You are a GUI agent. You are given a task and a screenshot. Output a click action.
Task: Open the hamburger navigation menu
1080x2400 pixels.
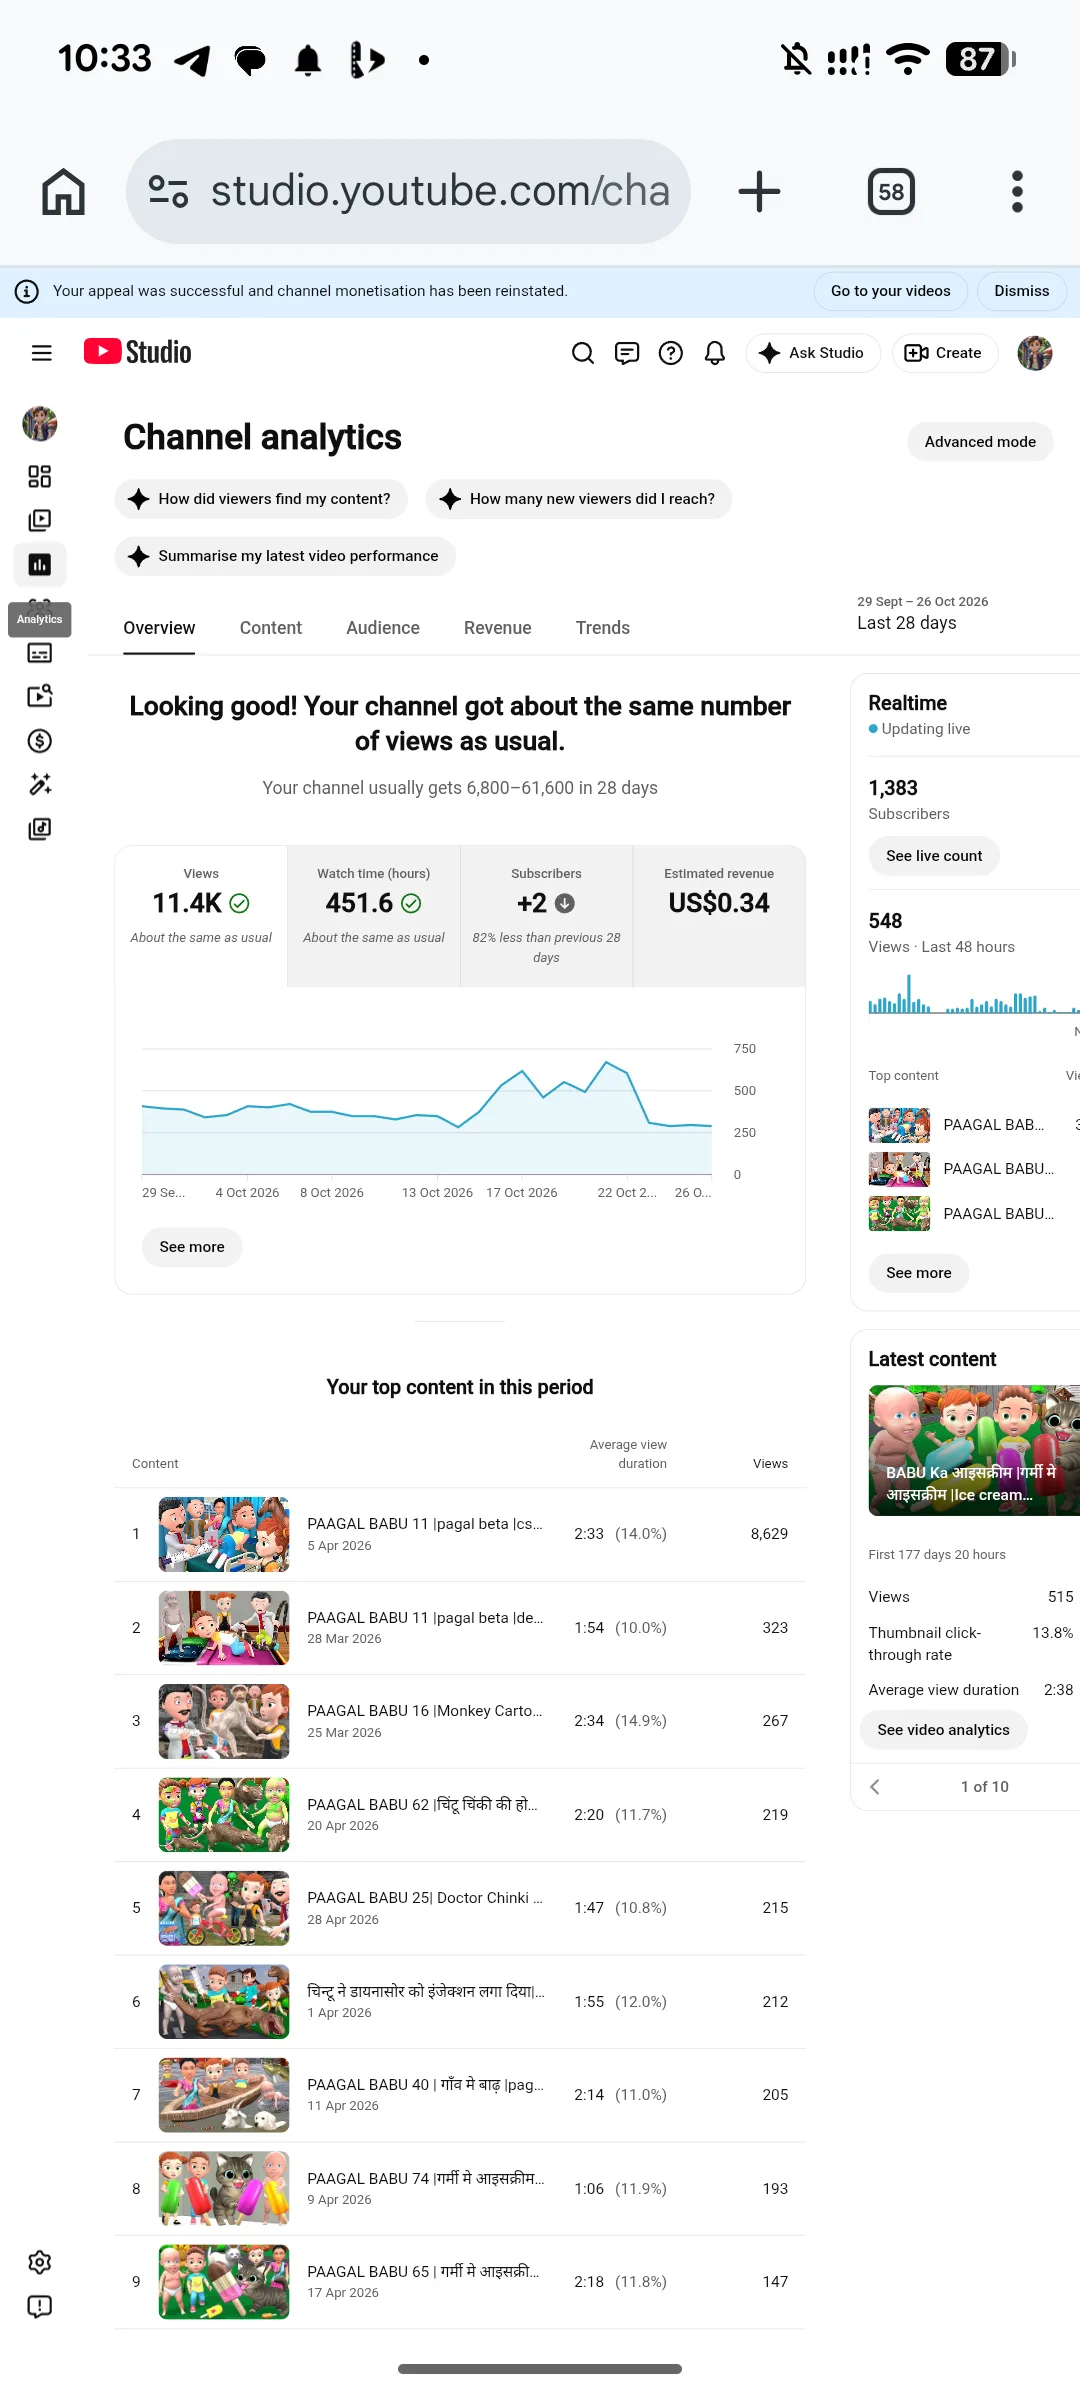[x=41, y=352]
